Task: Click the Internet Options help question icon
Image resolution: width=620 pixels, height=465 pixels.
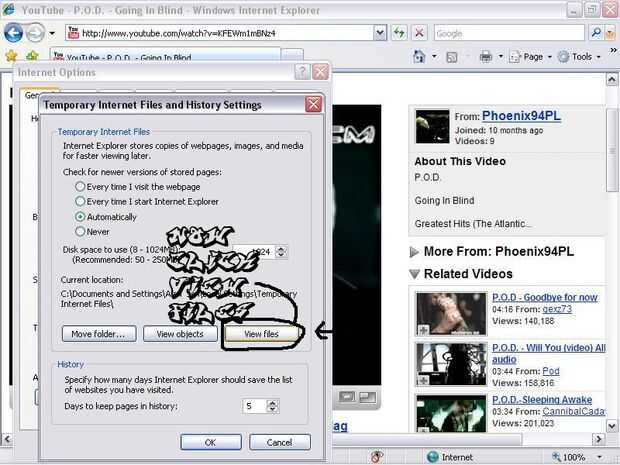Action: pos(302,72)
